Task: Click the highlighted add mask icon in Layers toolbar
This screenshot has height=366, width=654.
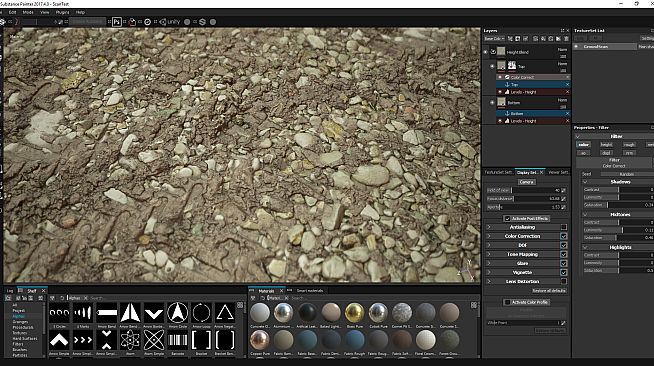Action: point(518,39)
